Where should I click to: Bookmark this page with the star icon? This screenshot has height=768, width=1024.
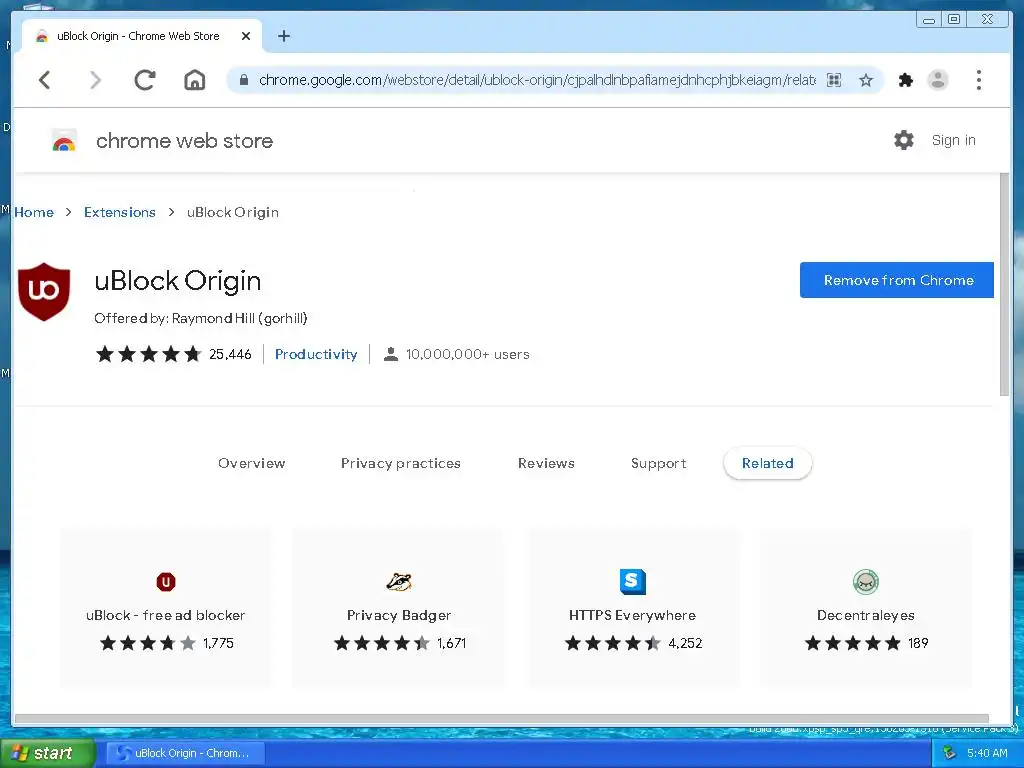tap(866, 80)
